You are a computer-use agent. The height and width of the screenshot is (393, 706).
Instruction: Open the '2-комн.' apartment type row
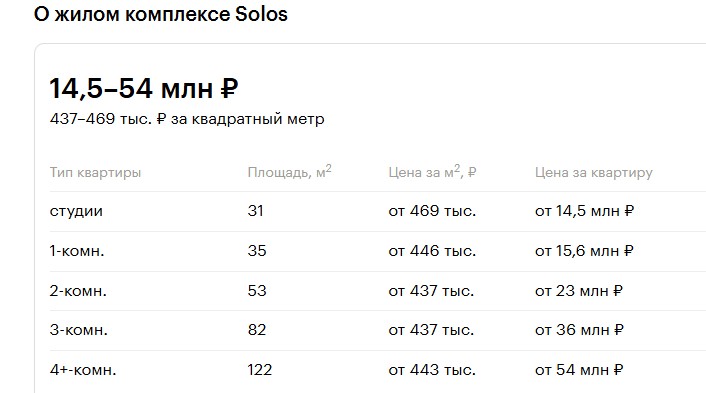coord(378,291)
